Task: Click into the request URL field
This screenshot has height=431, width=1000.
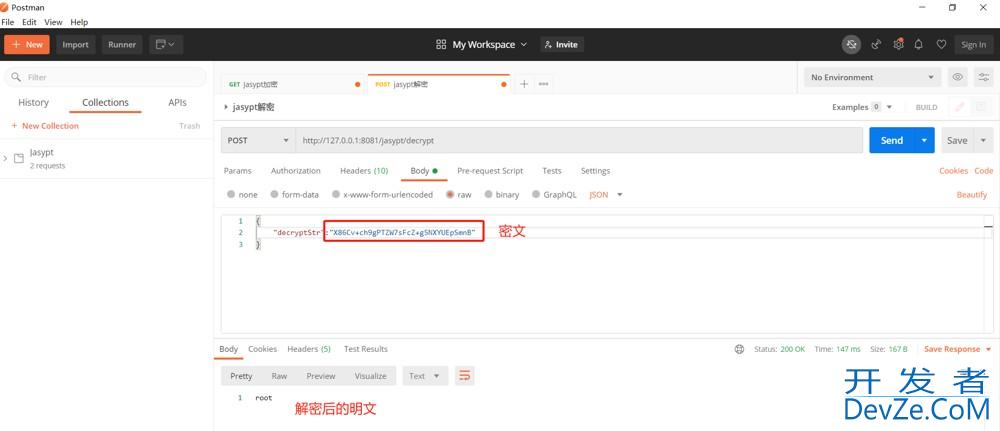Action: point(579,140)
